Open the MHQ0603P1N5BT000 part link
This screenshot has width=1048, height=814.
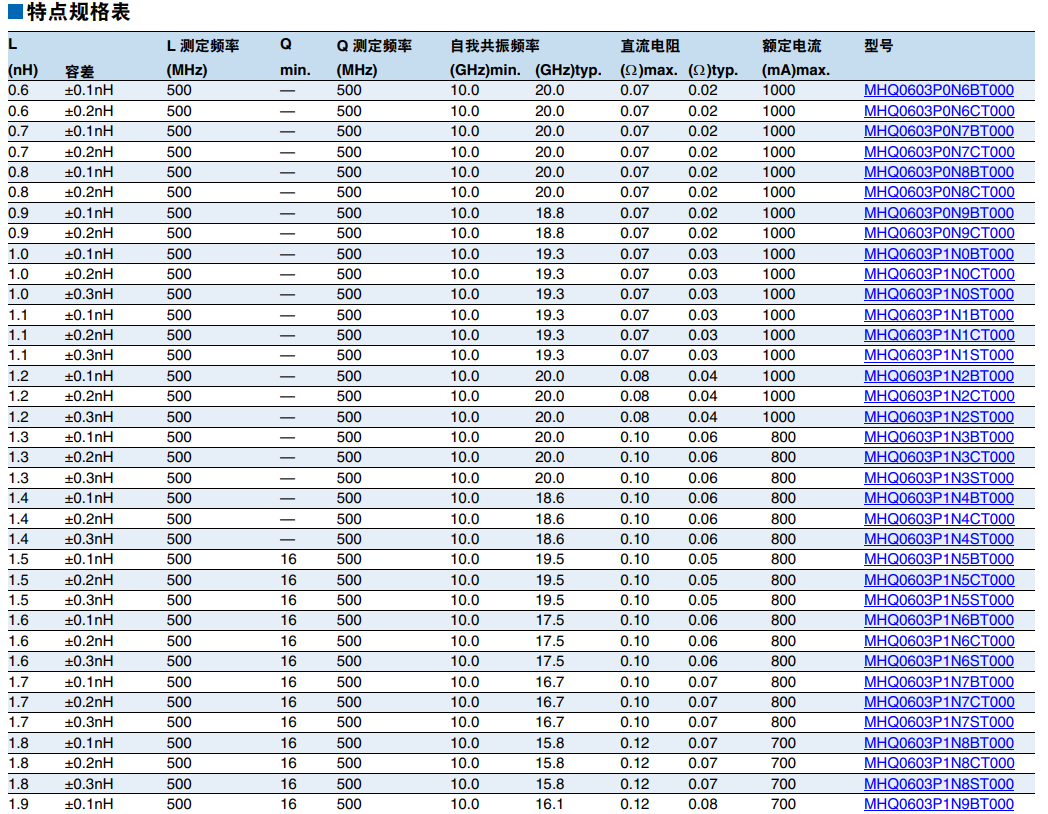click(939, 559)
